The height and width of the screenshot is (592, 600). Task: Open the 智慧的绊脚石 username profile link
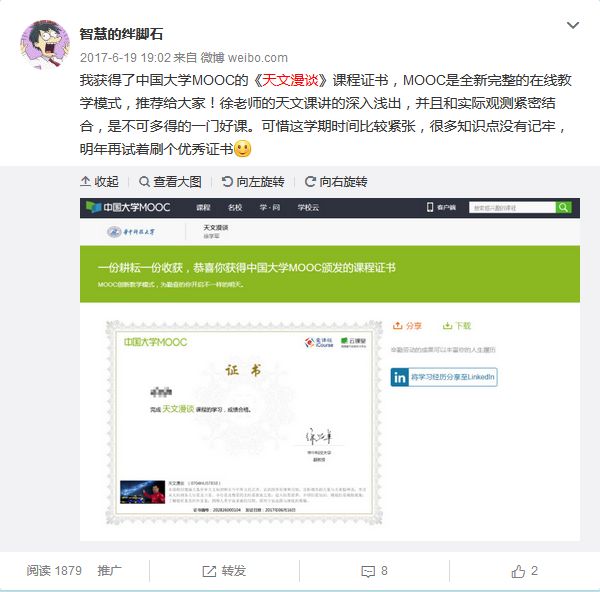click(121, 34)
